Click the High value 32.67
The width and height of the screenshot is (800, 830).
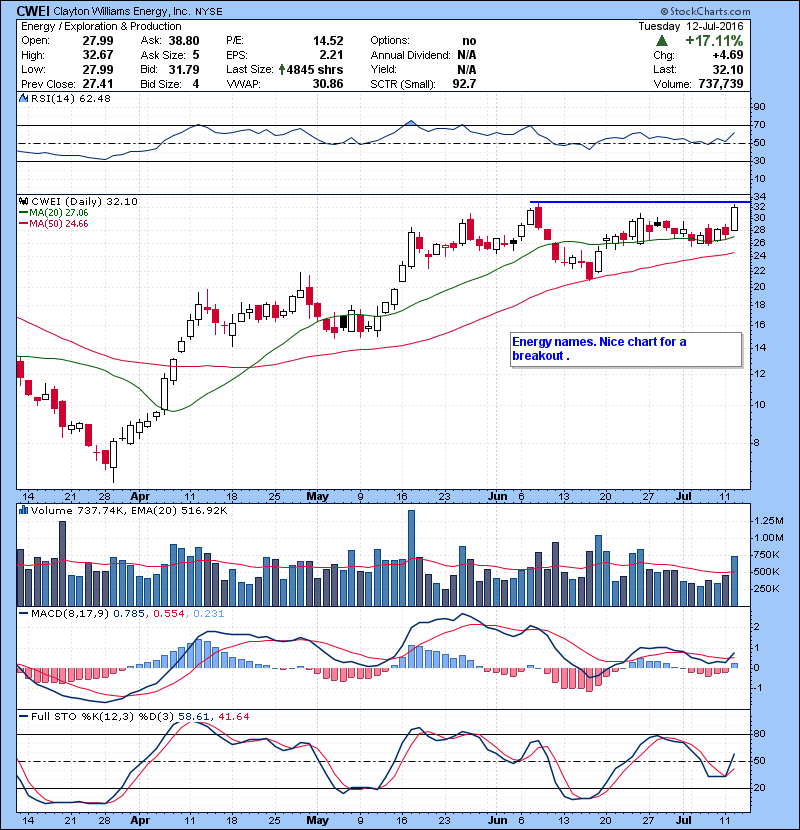[98, 55]
